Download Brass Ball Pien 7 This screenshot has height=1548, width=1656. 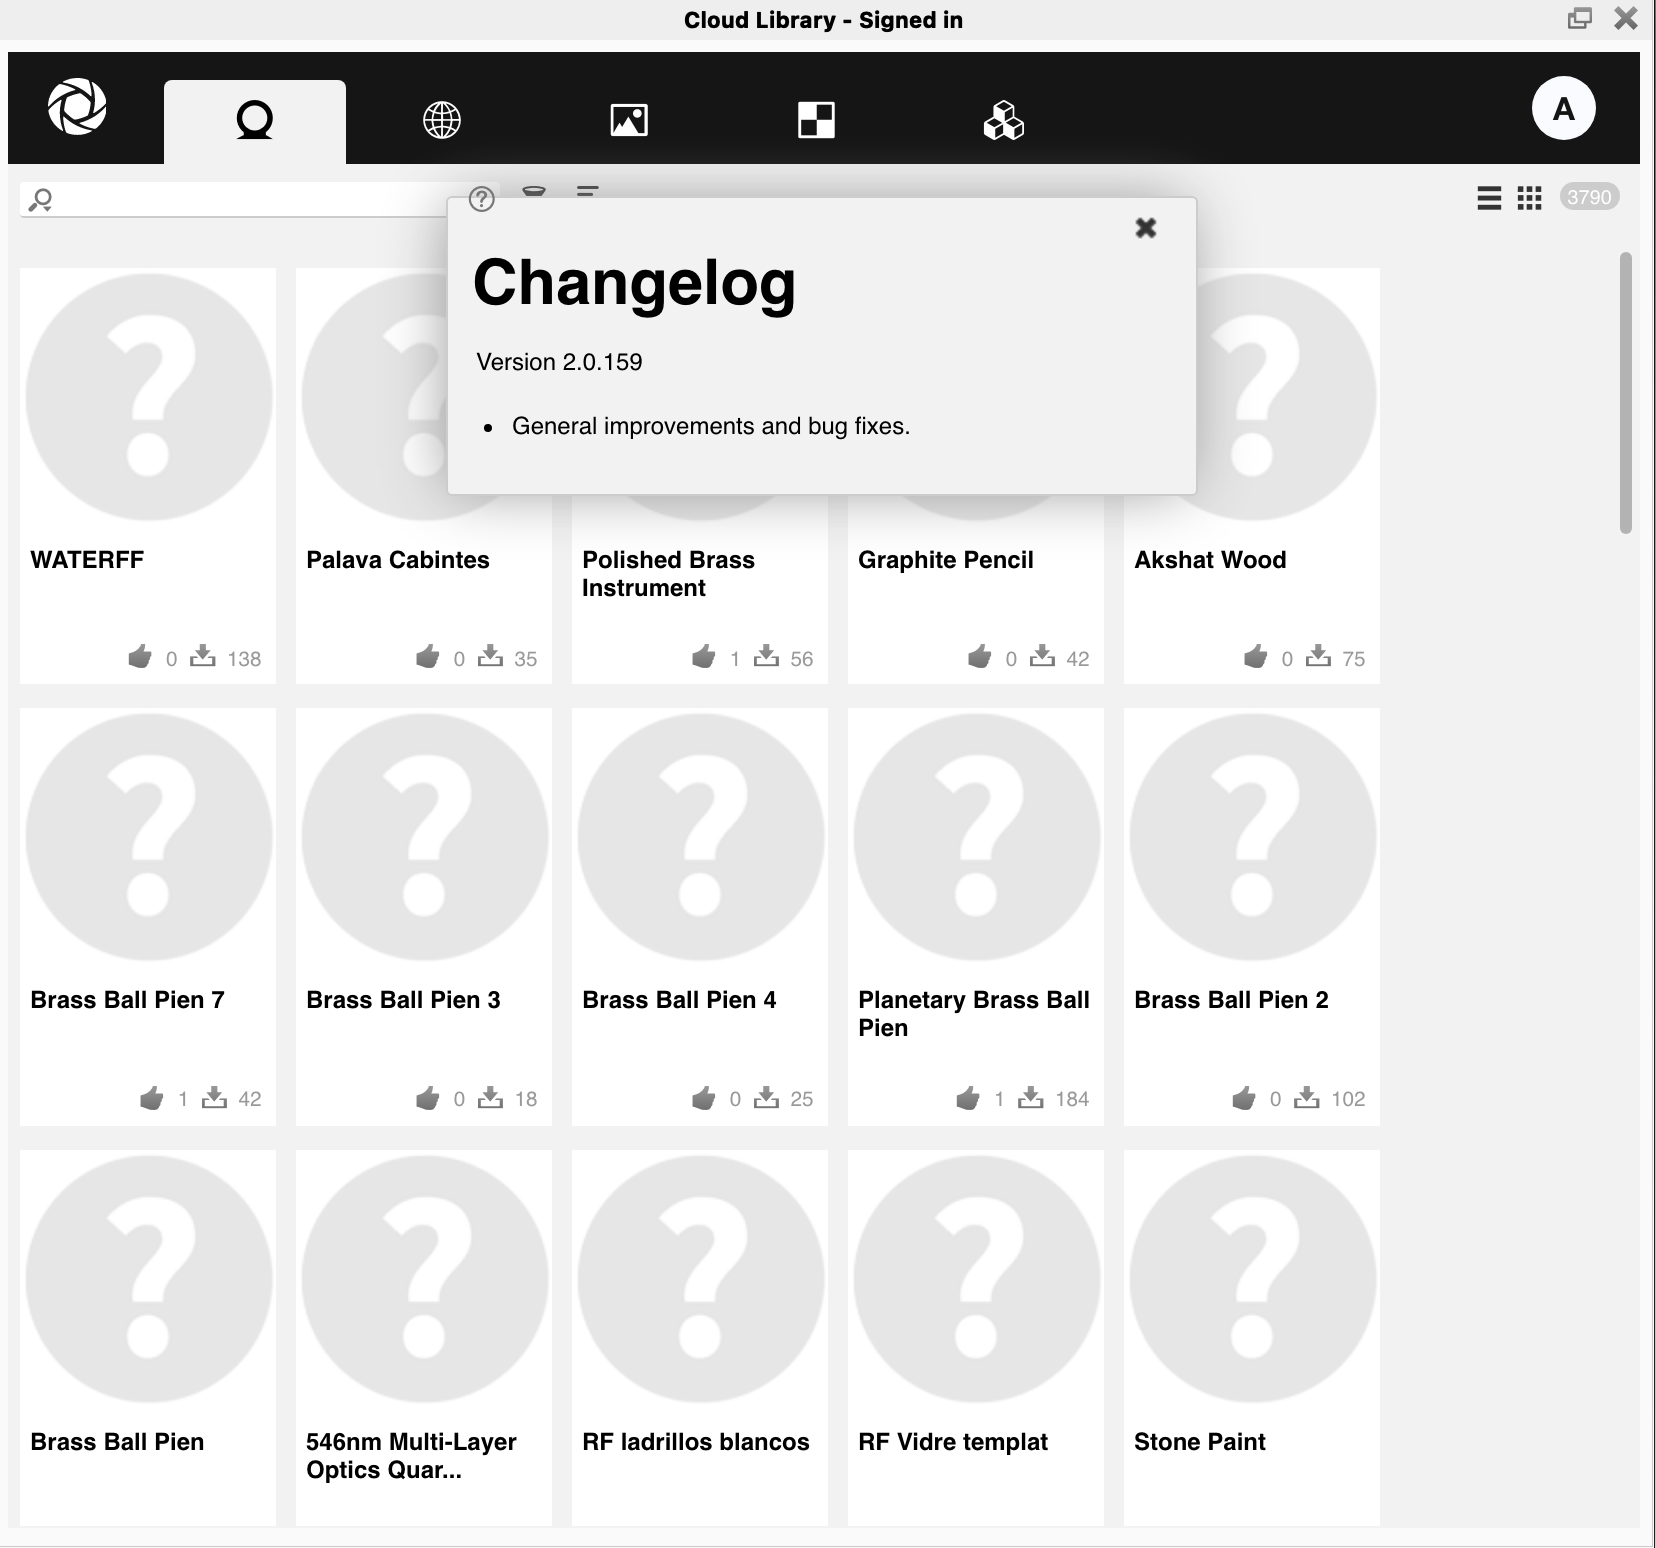click(x=214, y=1097)
